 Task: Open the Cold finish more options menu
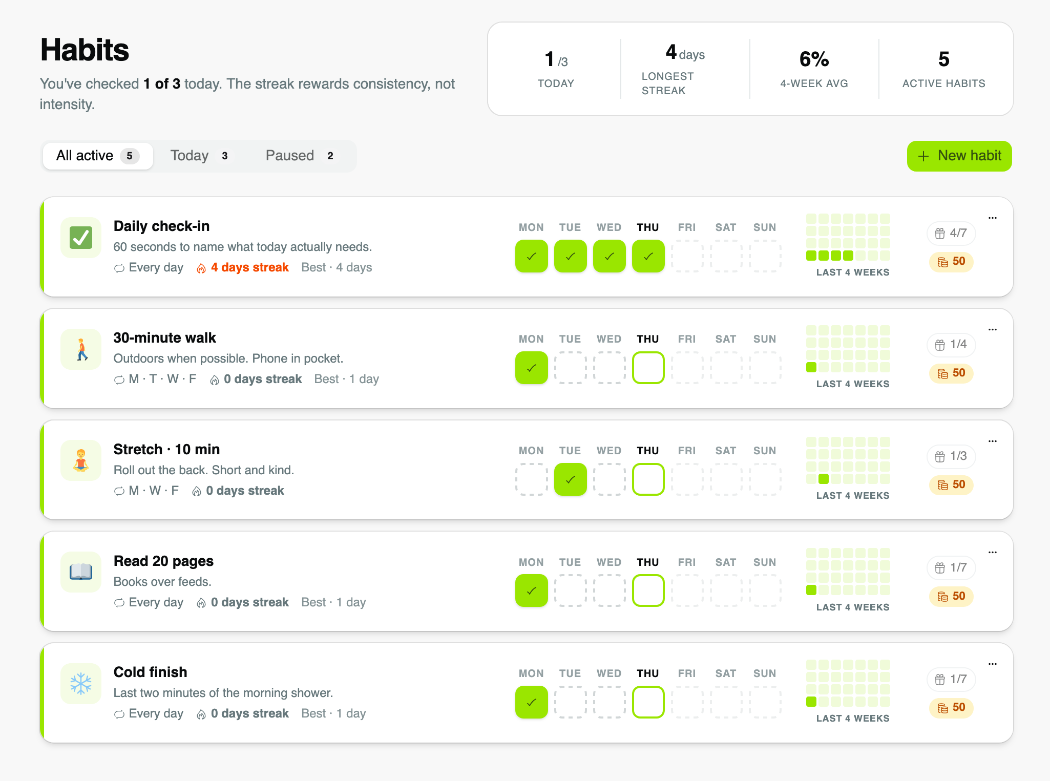pos(992,664)
